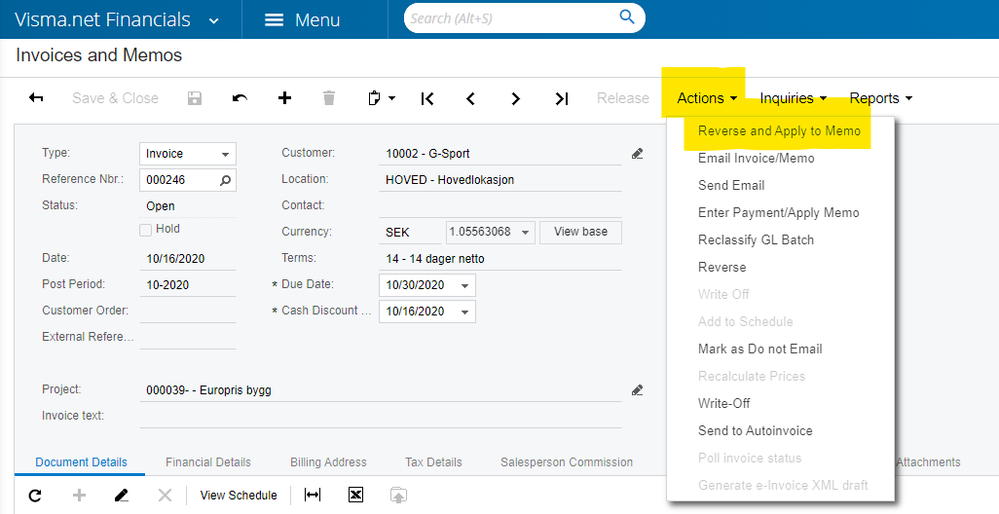Image resolution: width=999 pixels, height=514 pixels.
Task: Click Export to Excel grid icon
Action: pyautogui.click(x=356, y=495)
